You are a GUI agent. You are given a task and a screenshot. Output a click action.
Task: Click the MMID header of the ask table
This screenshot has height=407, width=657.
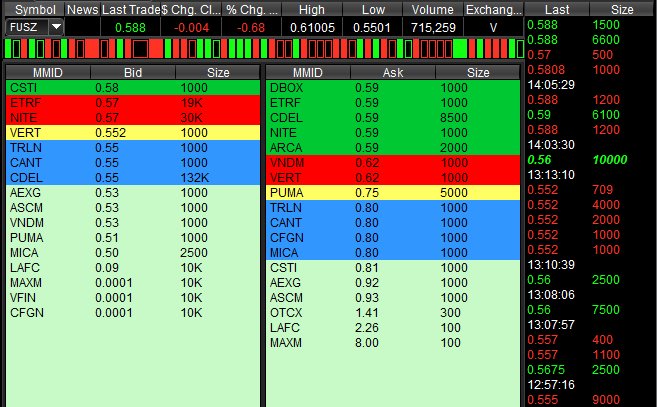[x=308, y=73]
